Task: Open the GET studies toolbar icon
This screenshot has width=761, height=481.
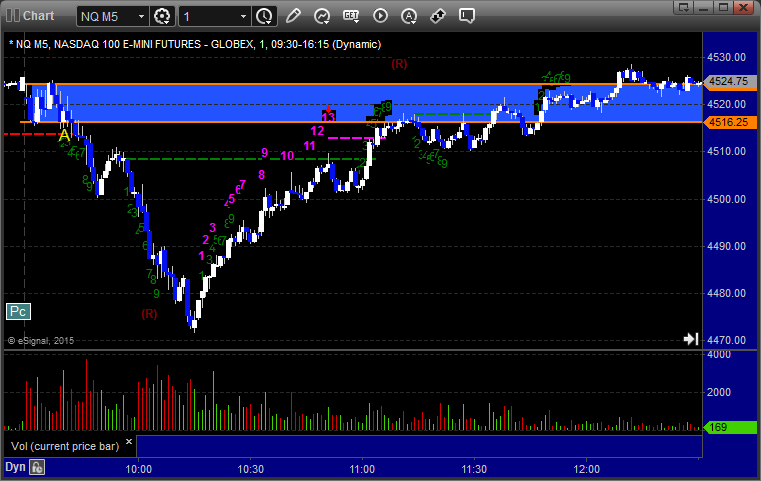Action: (x=351, y=16)
